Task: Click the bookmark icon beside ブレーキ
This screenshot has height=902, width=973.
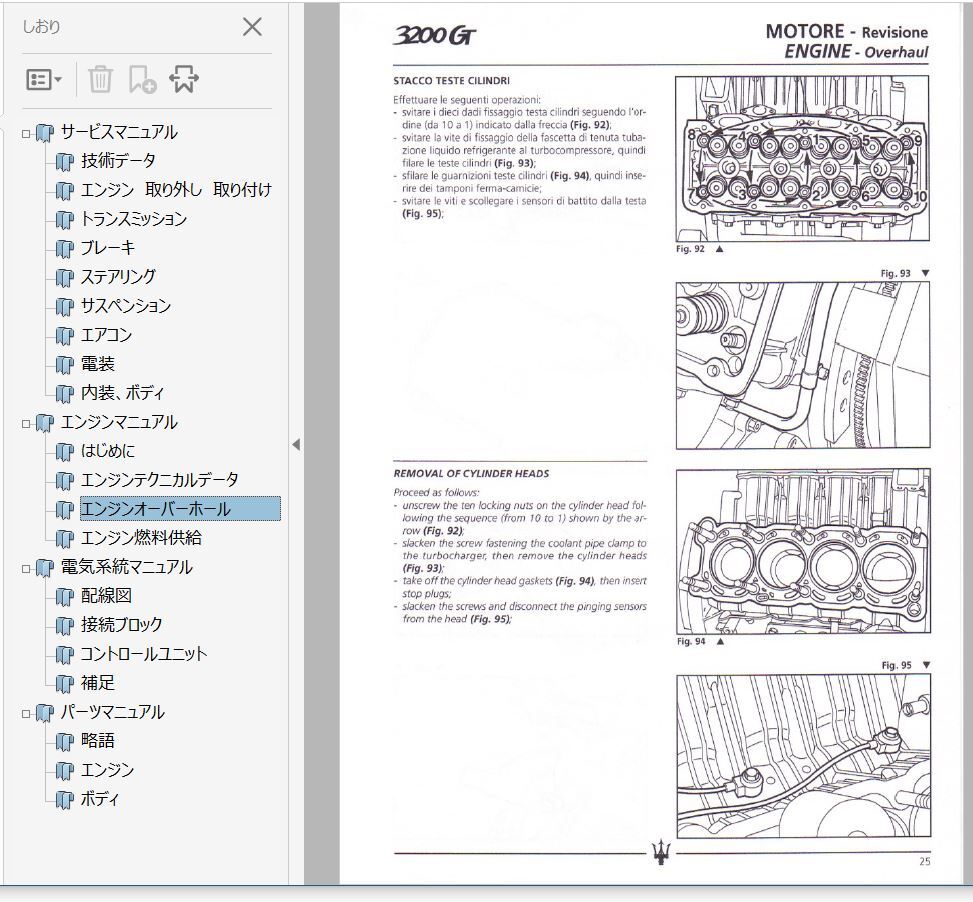Action: (65, 249)
